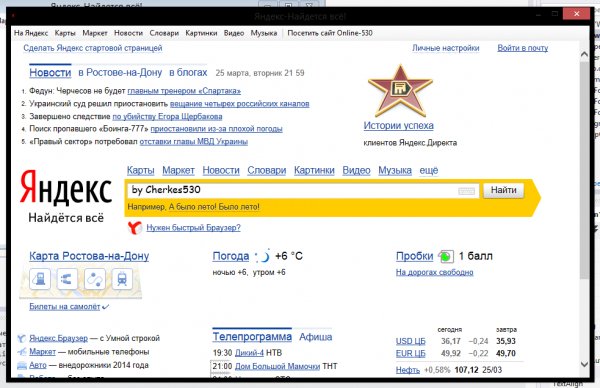This screenshot has height=388, width=600.
Task: Open Видео in top menu bar
Action: click(x=234, y=33)
